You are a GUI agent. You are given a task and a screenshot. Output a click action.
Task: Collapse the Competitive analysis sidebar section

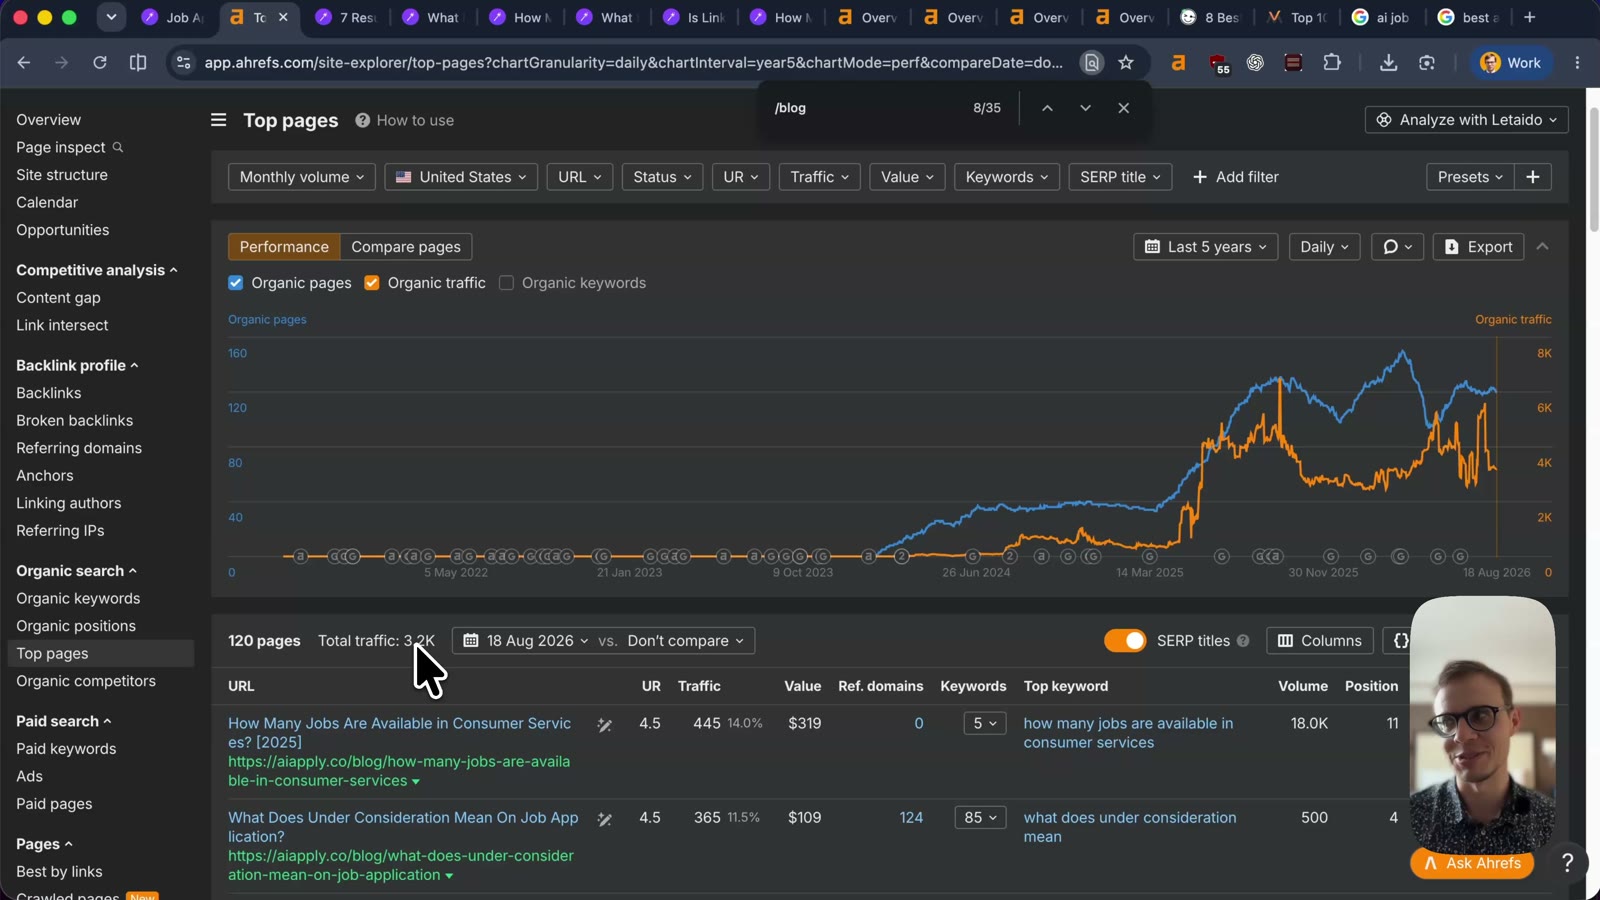[x=97, y=270]
